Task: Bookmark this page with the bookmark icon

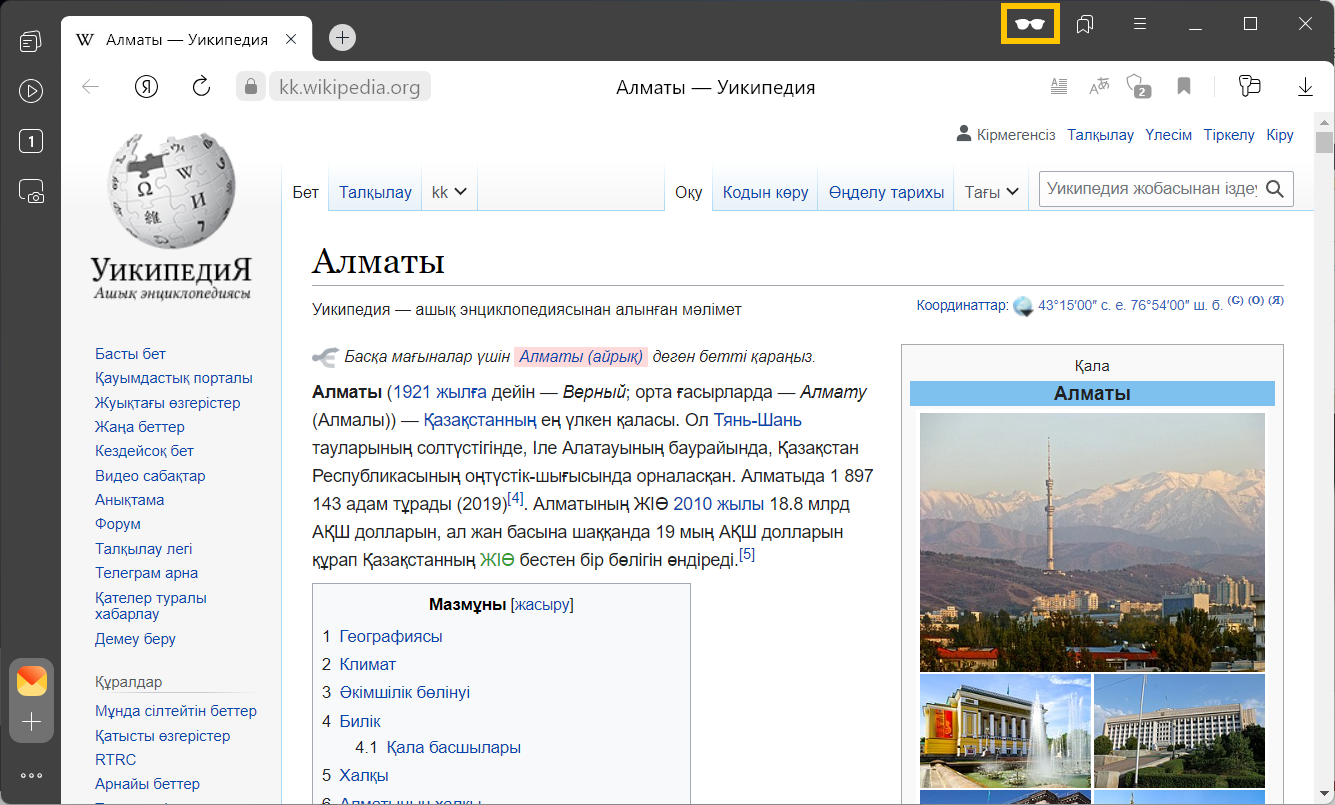Action: click(x=1184, y=87)
